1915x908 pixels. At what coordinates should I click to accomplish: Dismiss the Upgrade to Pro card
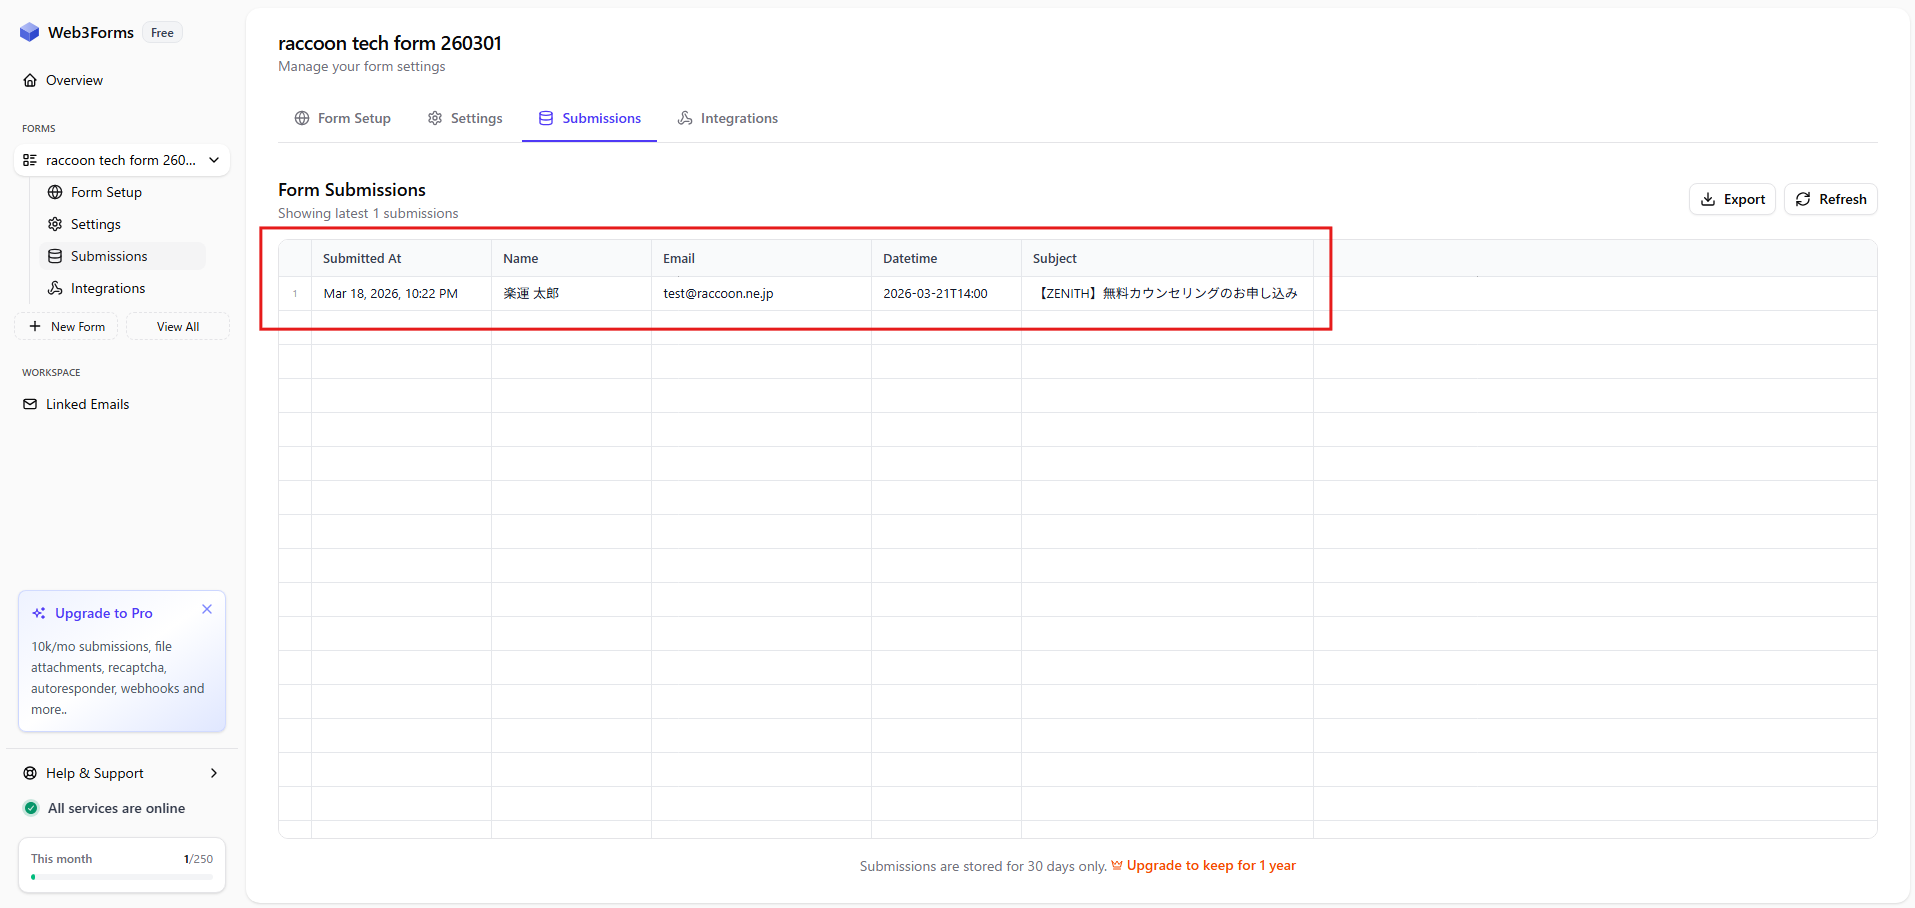click(207, 609)
